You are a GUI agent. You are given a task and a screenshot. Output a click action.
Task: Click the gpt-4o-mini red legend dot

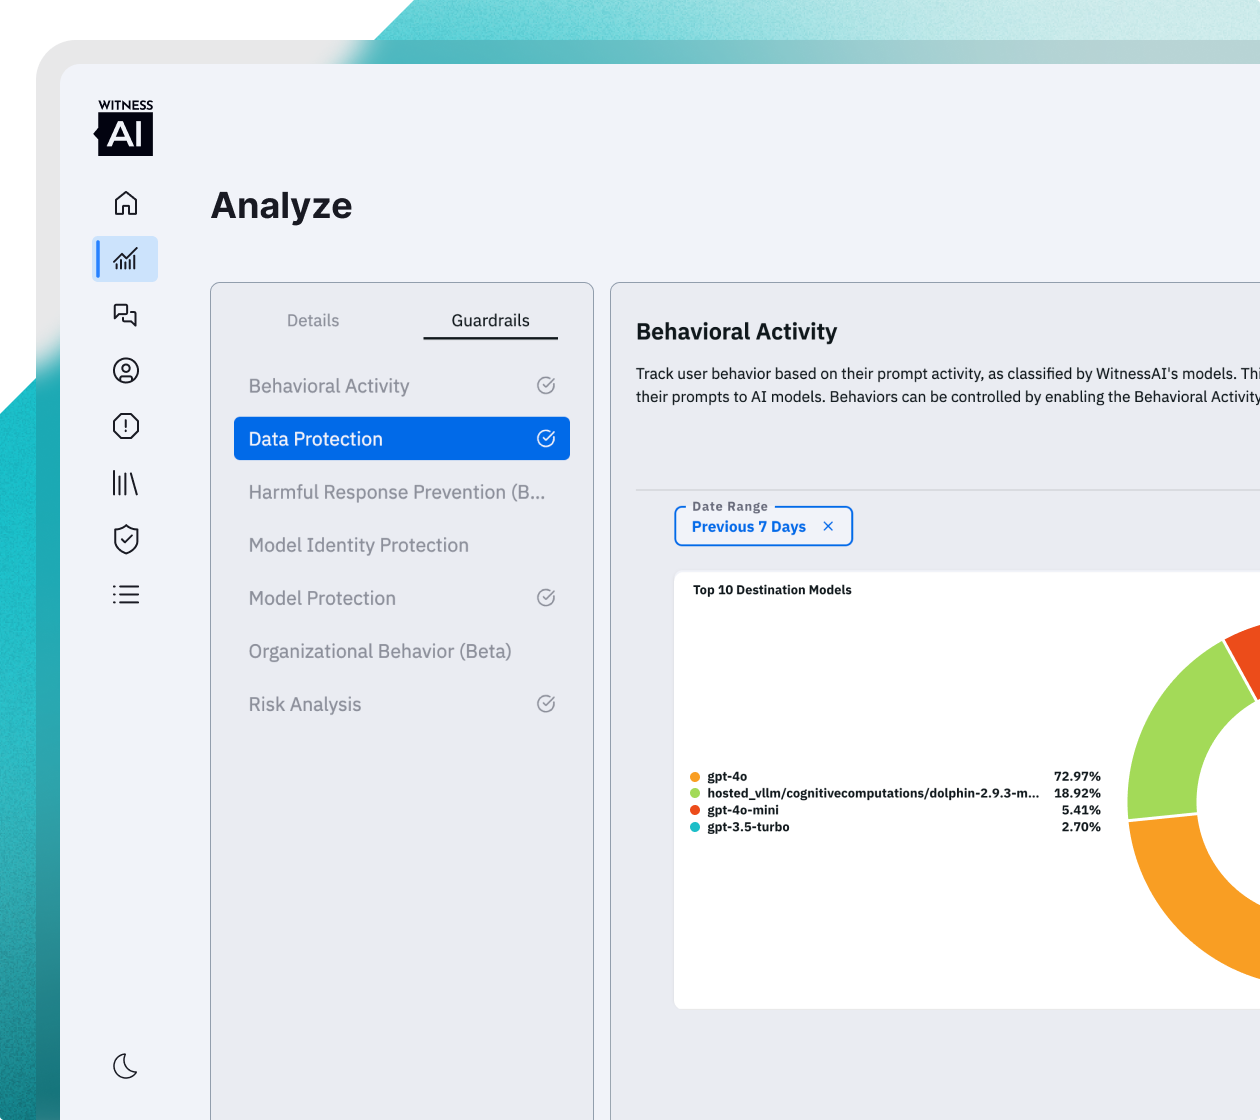click(x=695, y=811)
